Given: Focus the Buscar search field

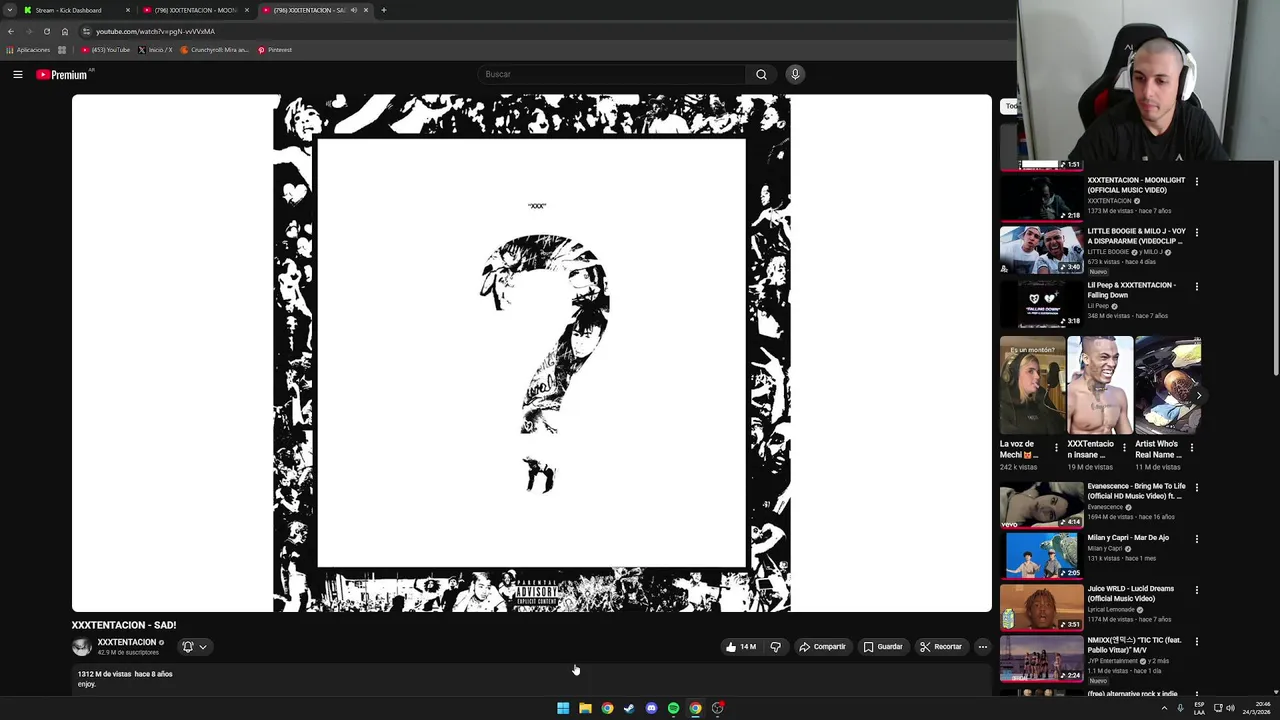Looking at the screenshot, I should point(612,74).
